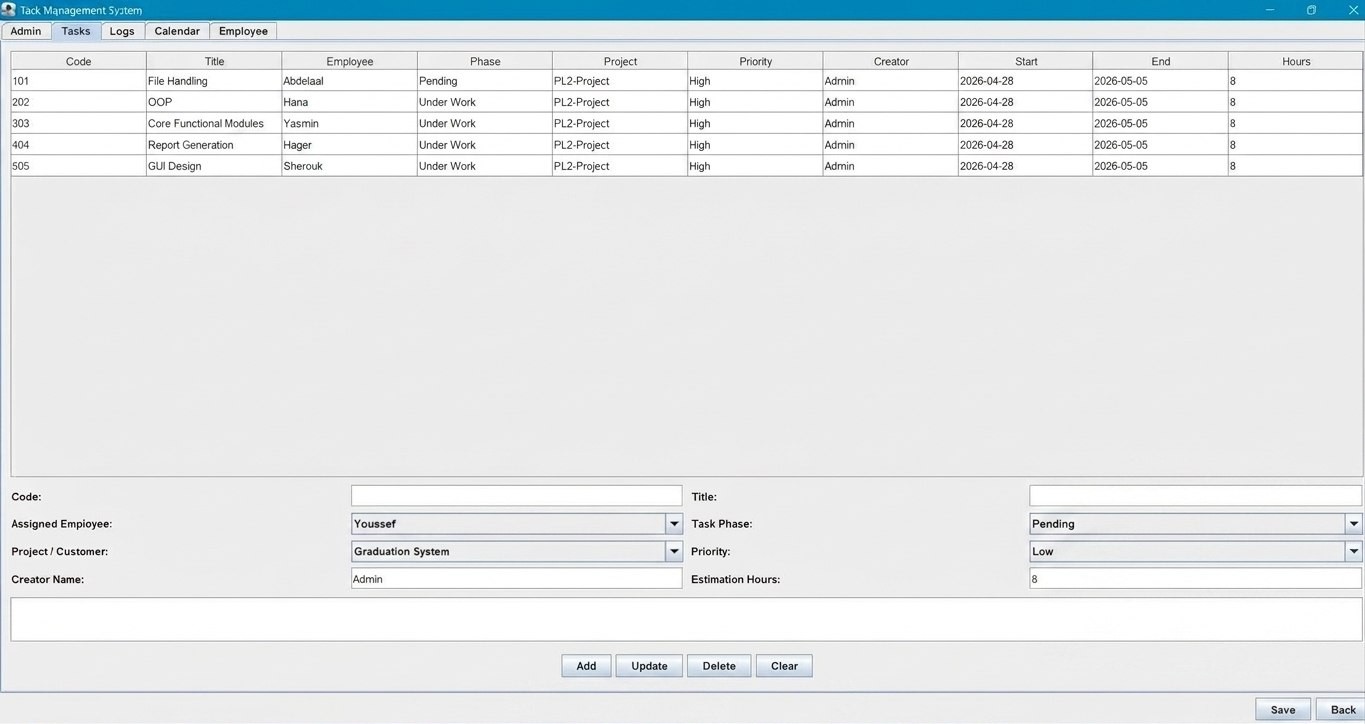Click the File Handling title cell
This screenshot has height=724, width=1365.
pos(214,81)
